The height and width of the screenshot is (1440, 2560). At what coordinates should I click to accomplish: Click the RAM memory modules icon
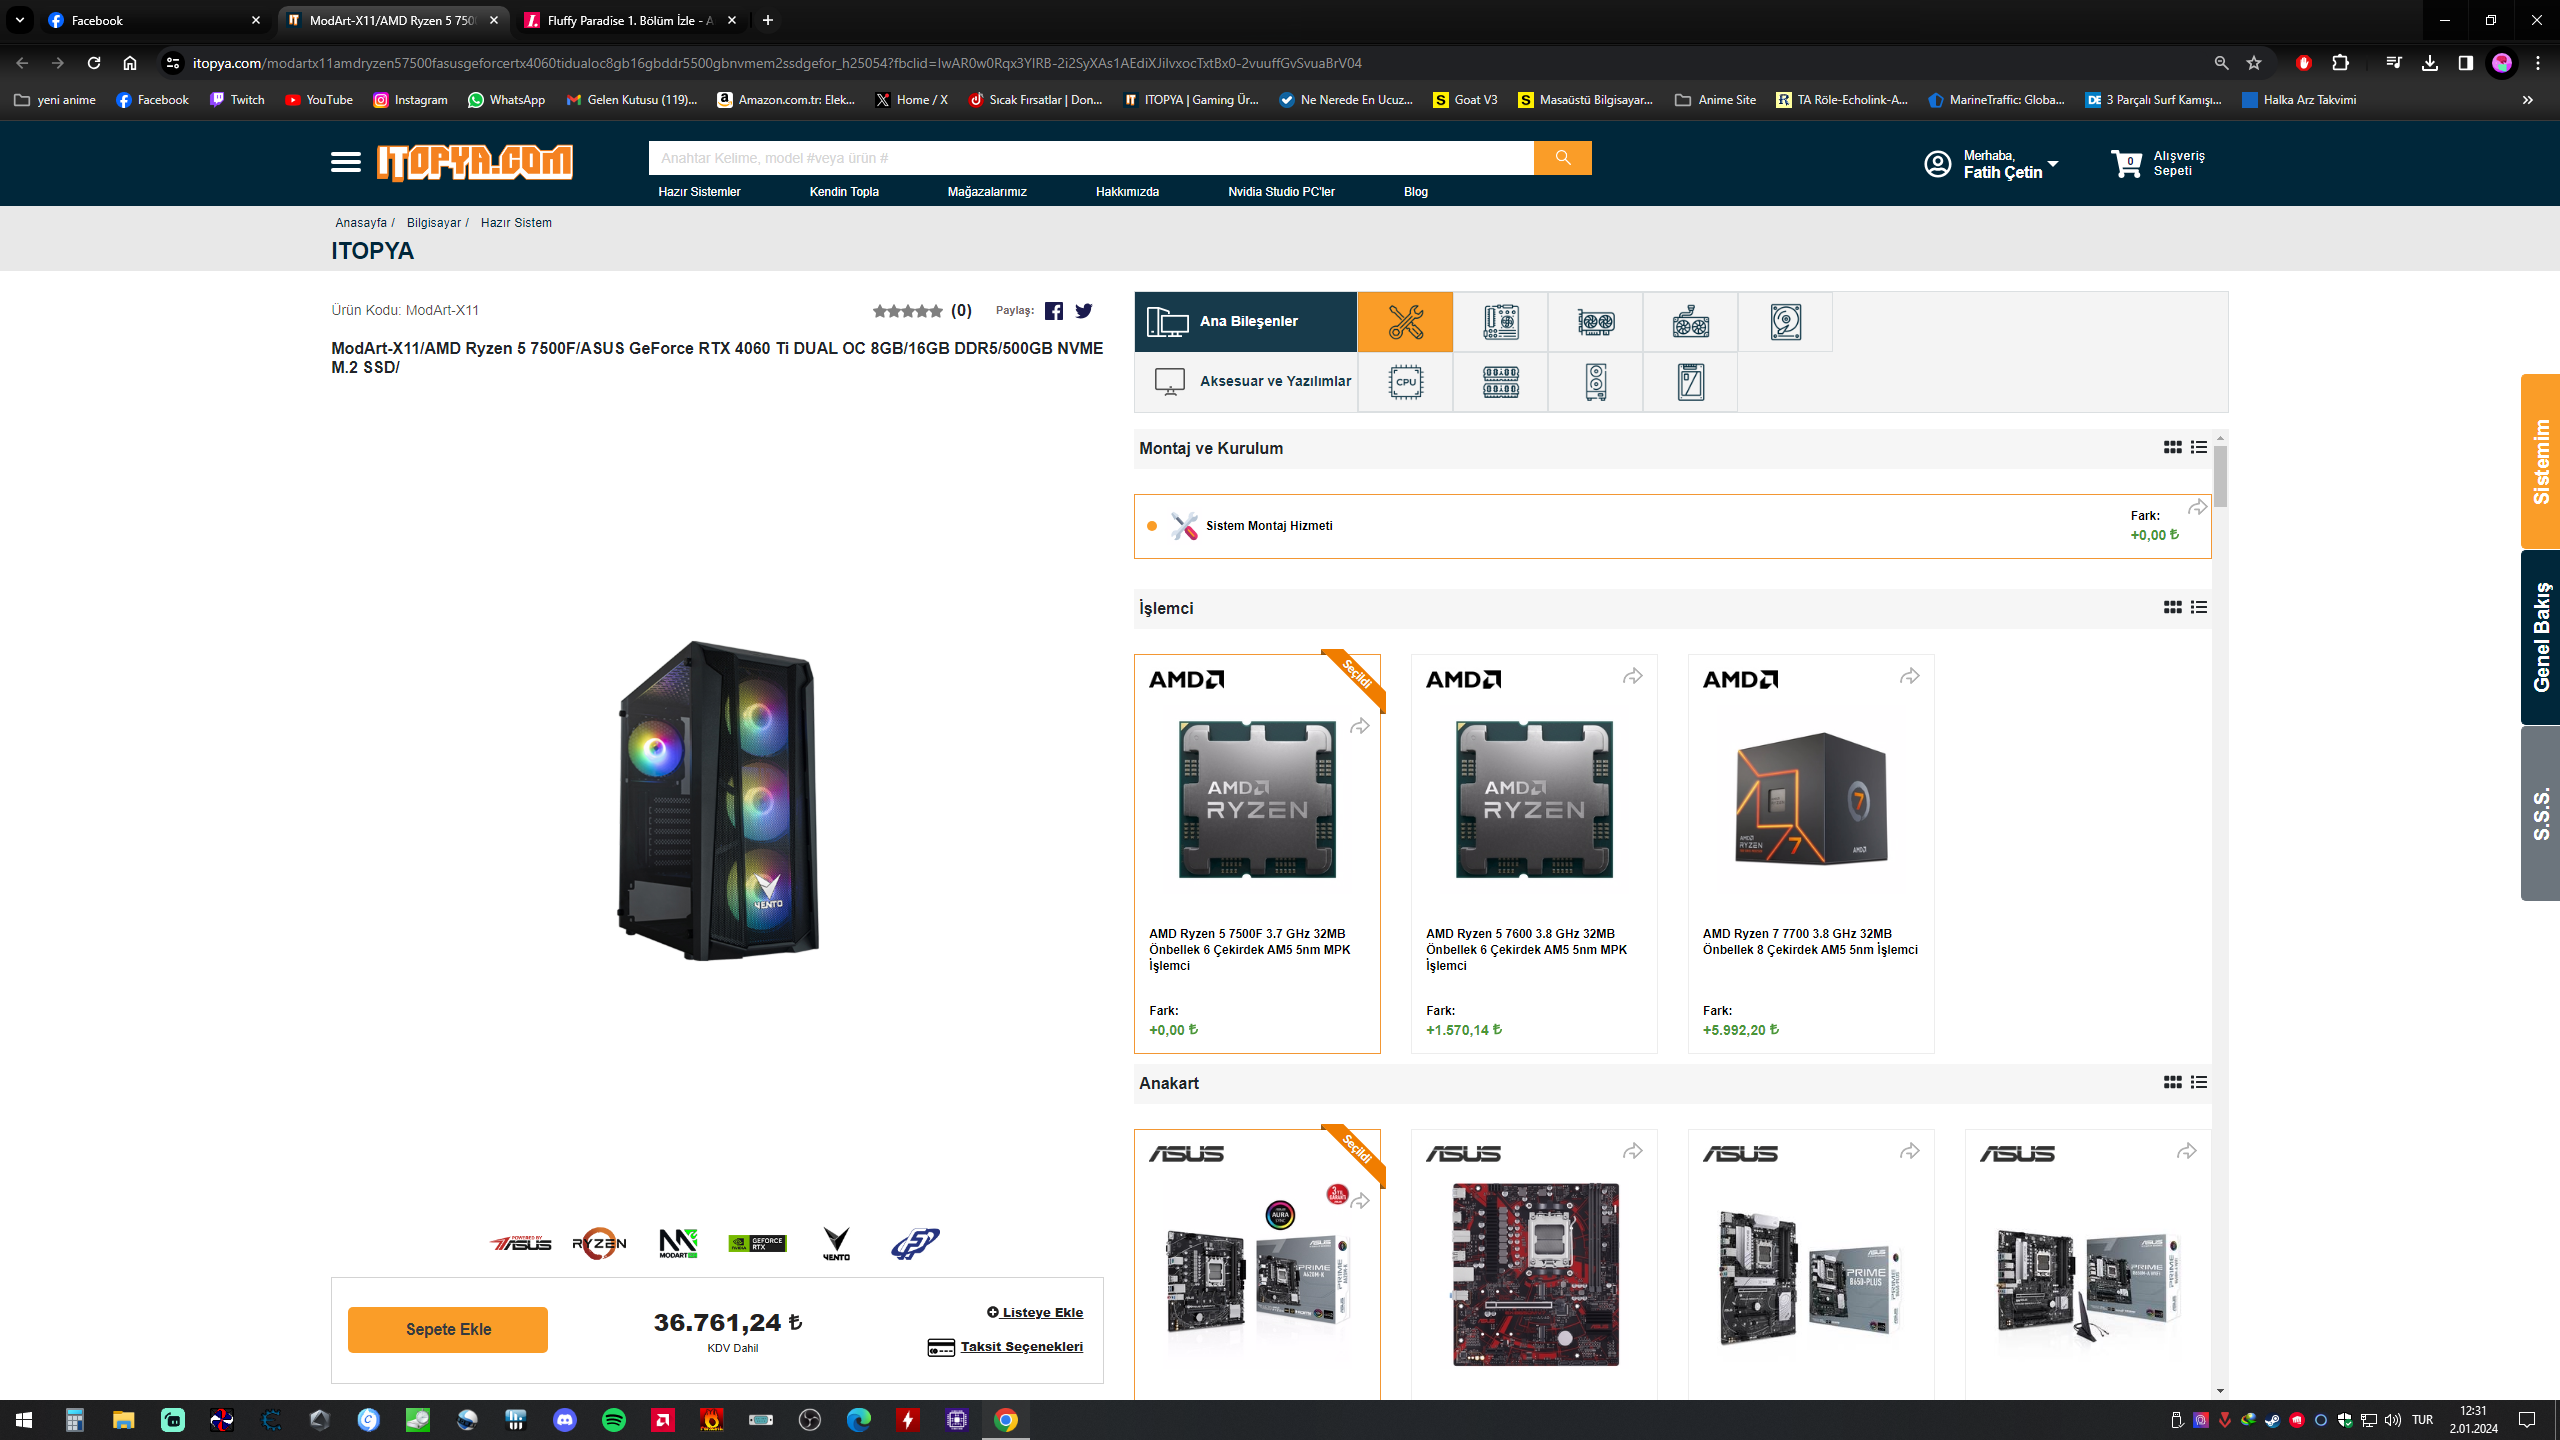(x=1500, y=382)
